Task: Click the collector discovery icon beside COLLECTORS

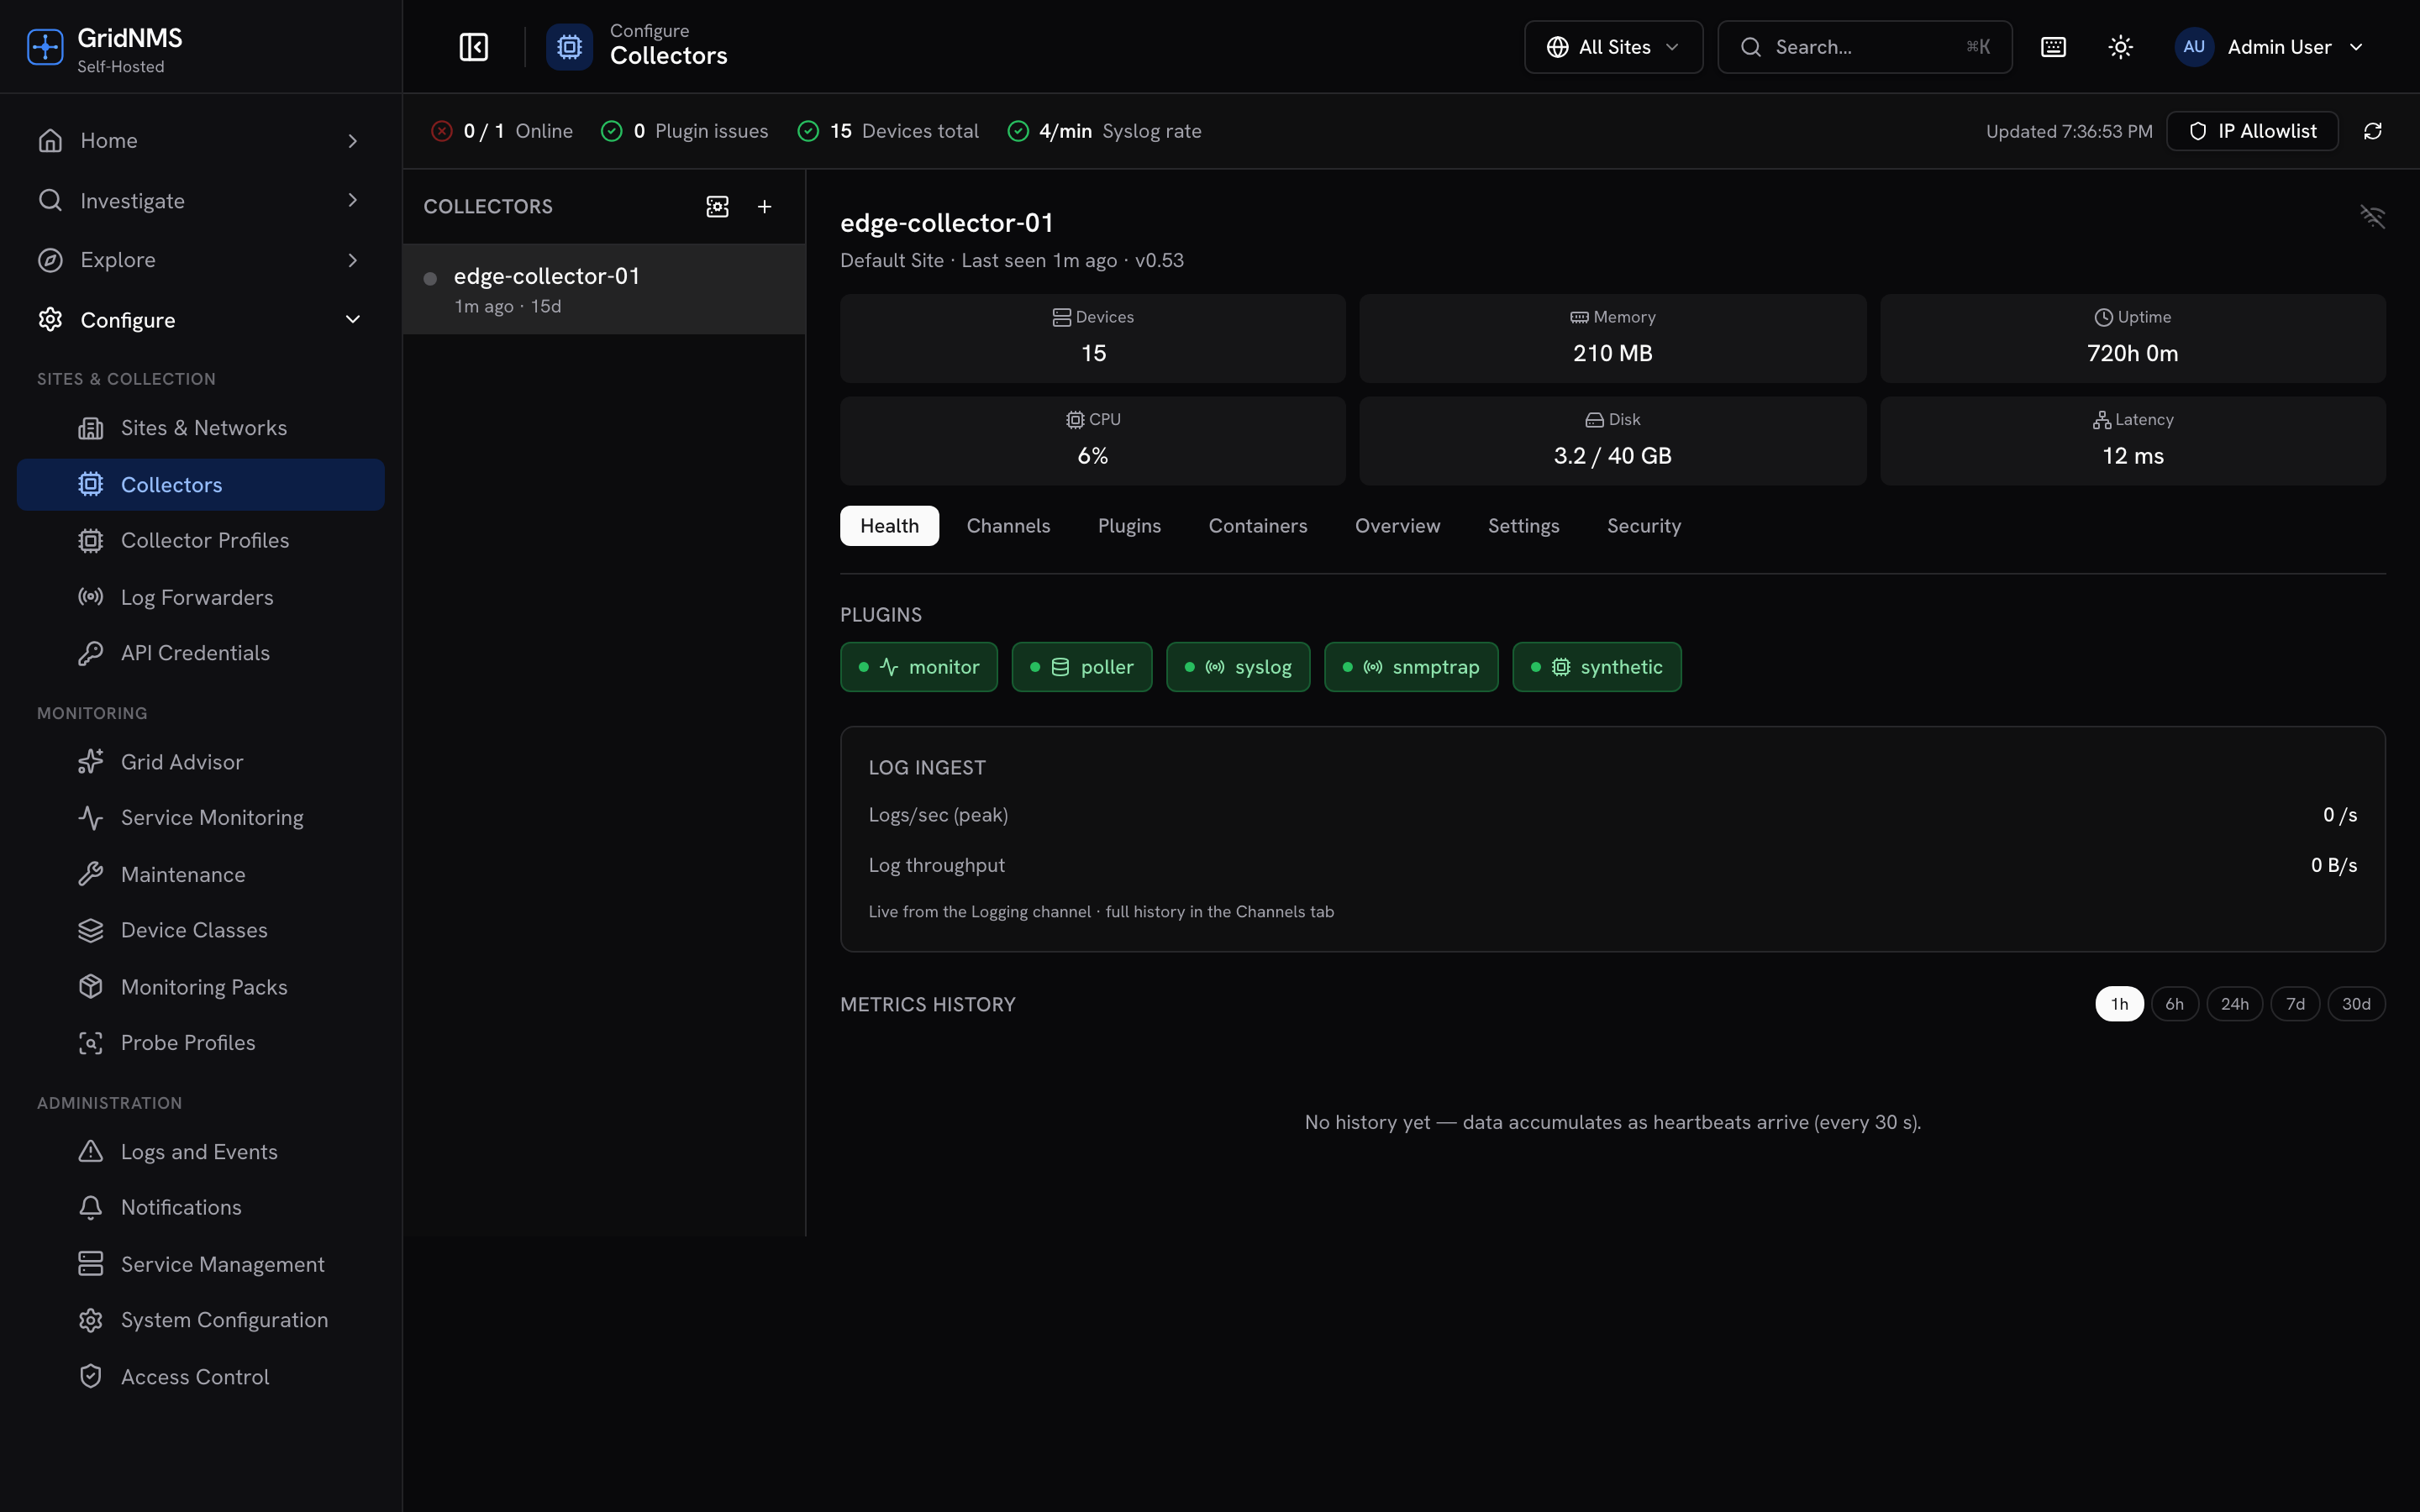Action: coord(717,206)
